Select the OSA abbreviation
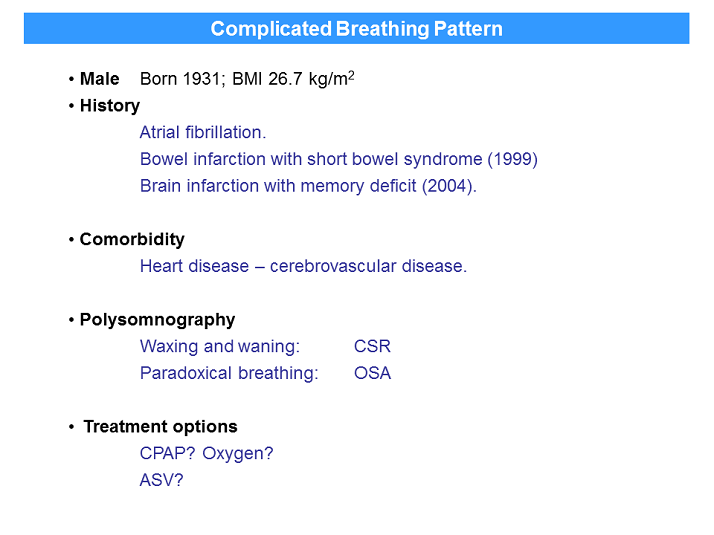The width and height of the screenshot is (714, 535). [372, 373]
